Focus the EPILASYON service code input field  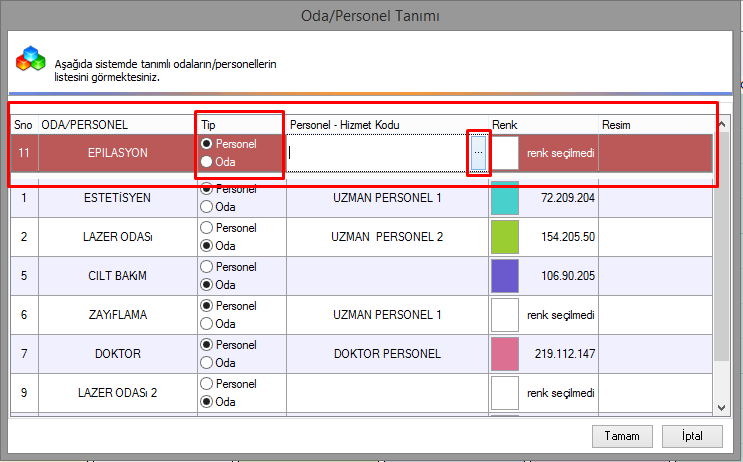tap(378, 153)
